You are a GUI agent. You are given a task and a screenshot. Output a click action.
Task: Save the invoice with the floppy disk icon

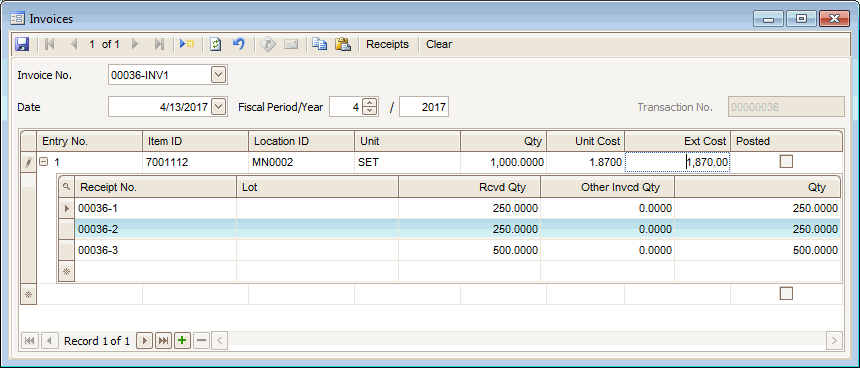tap(22, 44)
